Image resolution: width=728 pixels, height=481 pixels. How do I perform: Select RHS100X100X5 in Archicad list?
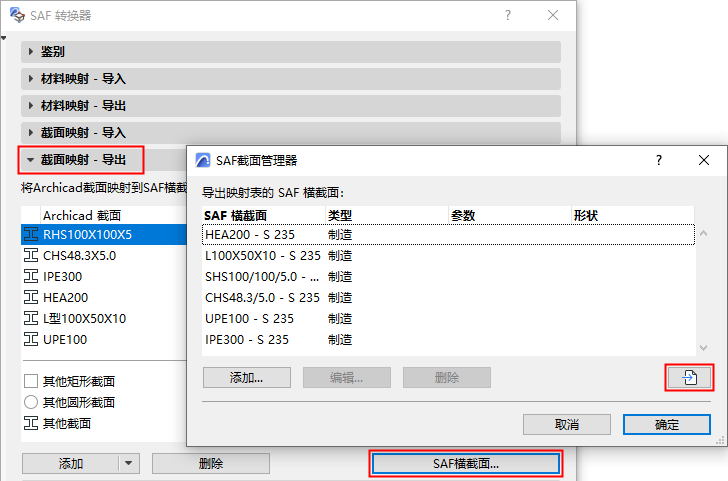pyautogui.click(x=104, y=234)
